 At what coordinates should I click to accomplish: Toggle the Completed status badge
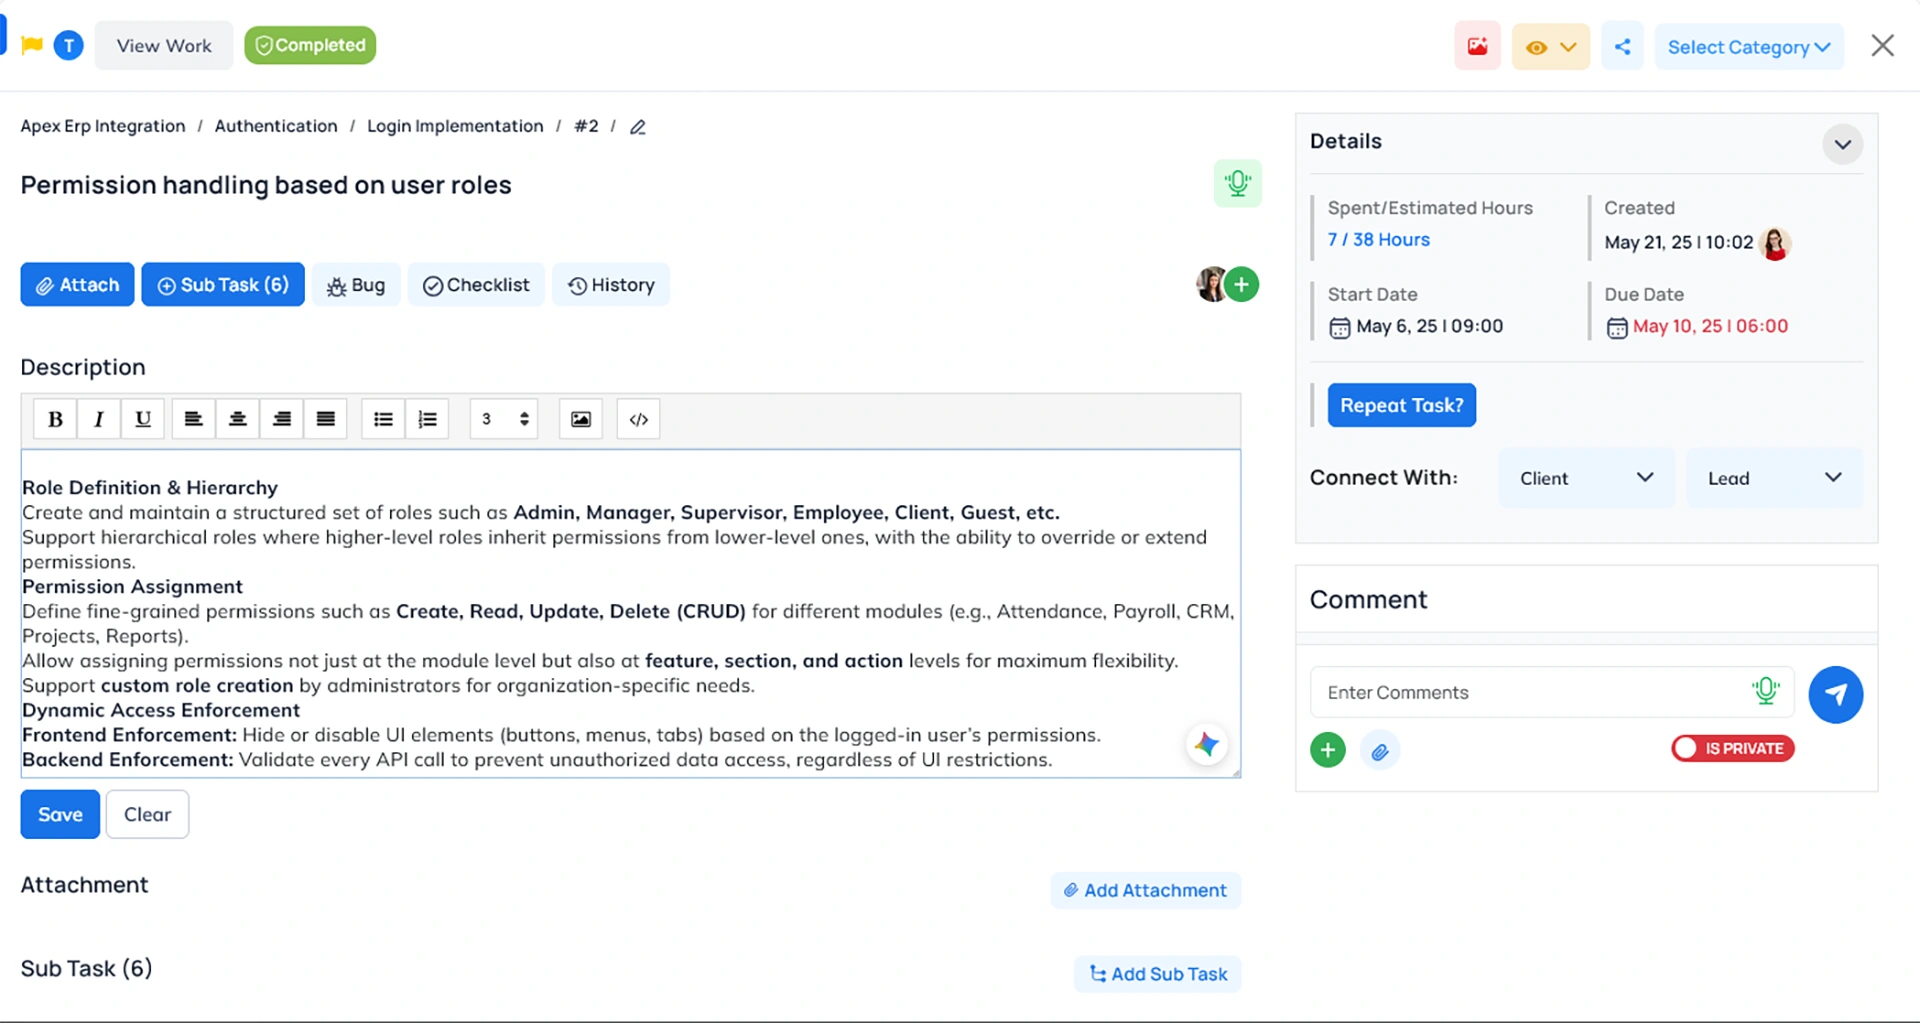coord(310,45)
